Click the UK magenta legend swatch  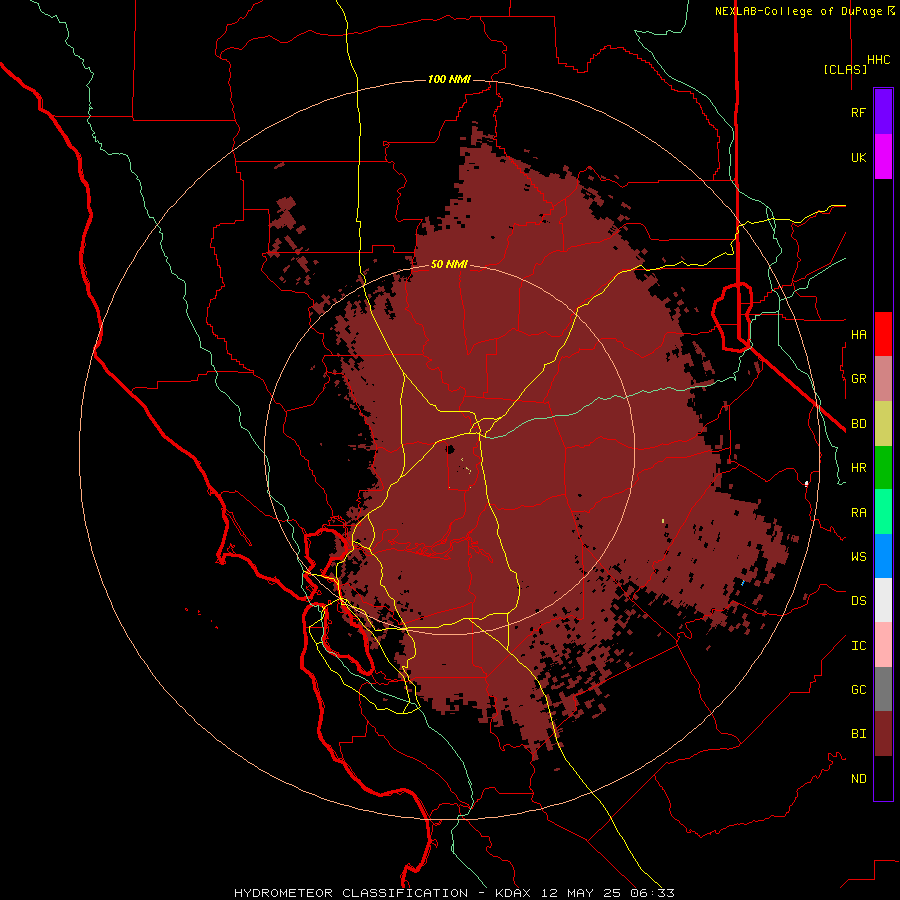pyautogui.click(x=883, y=157)
